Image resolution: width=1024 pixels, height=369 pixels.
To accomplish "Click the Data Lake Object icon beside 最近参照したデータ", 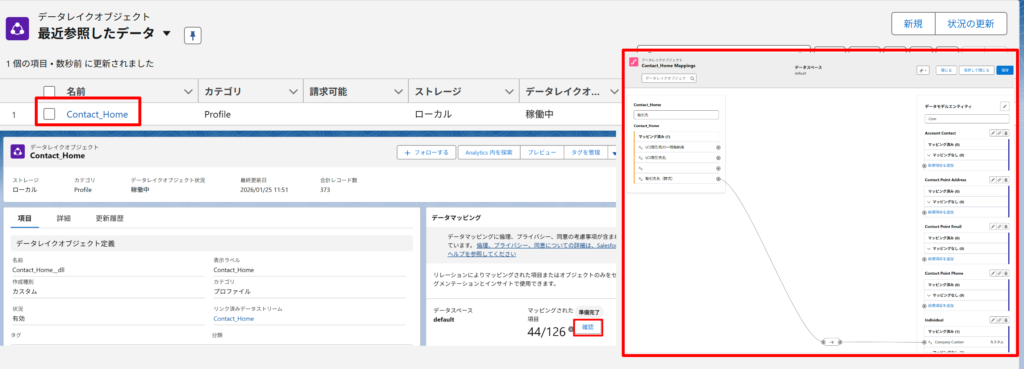I will click(17, 28).
